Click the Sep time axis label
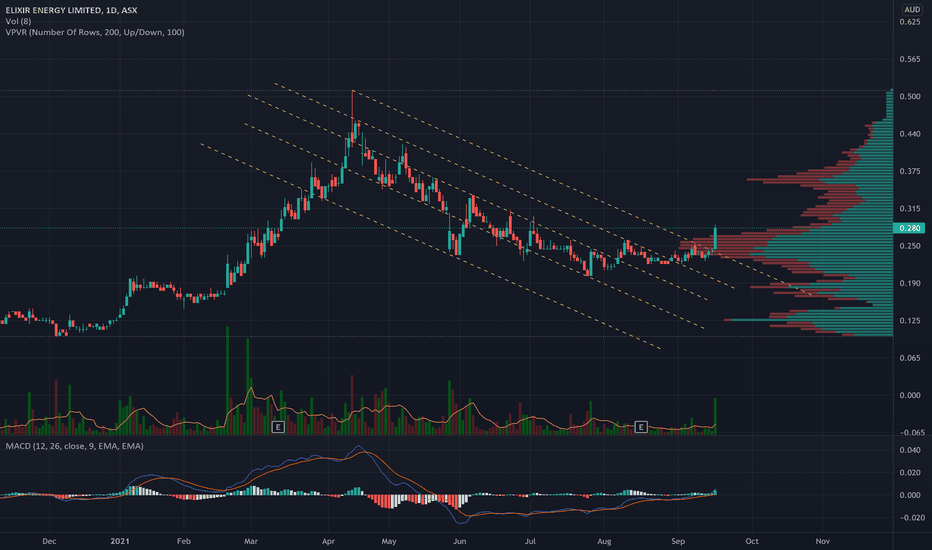Viewport: 932px width, 550px height. (678, 541)
